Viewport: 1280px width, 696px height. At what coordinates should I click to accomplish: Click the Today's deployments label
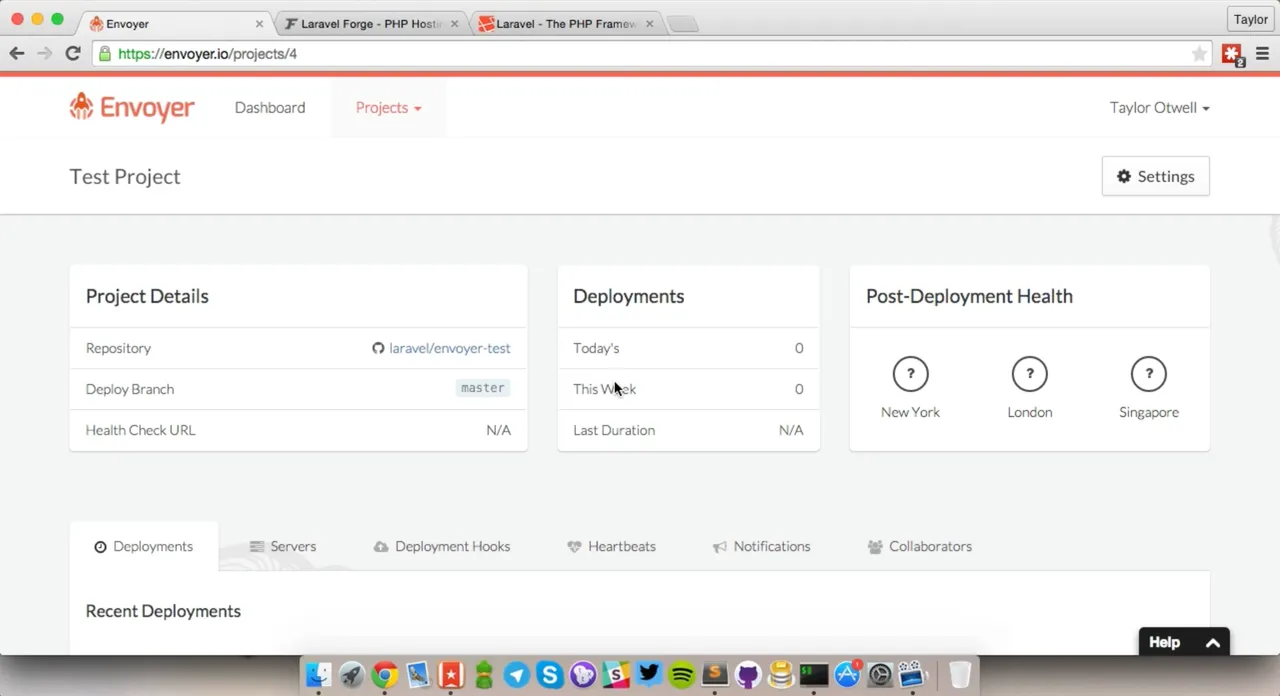[596, 348]
